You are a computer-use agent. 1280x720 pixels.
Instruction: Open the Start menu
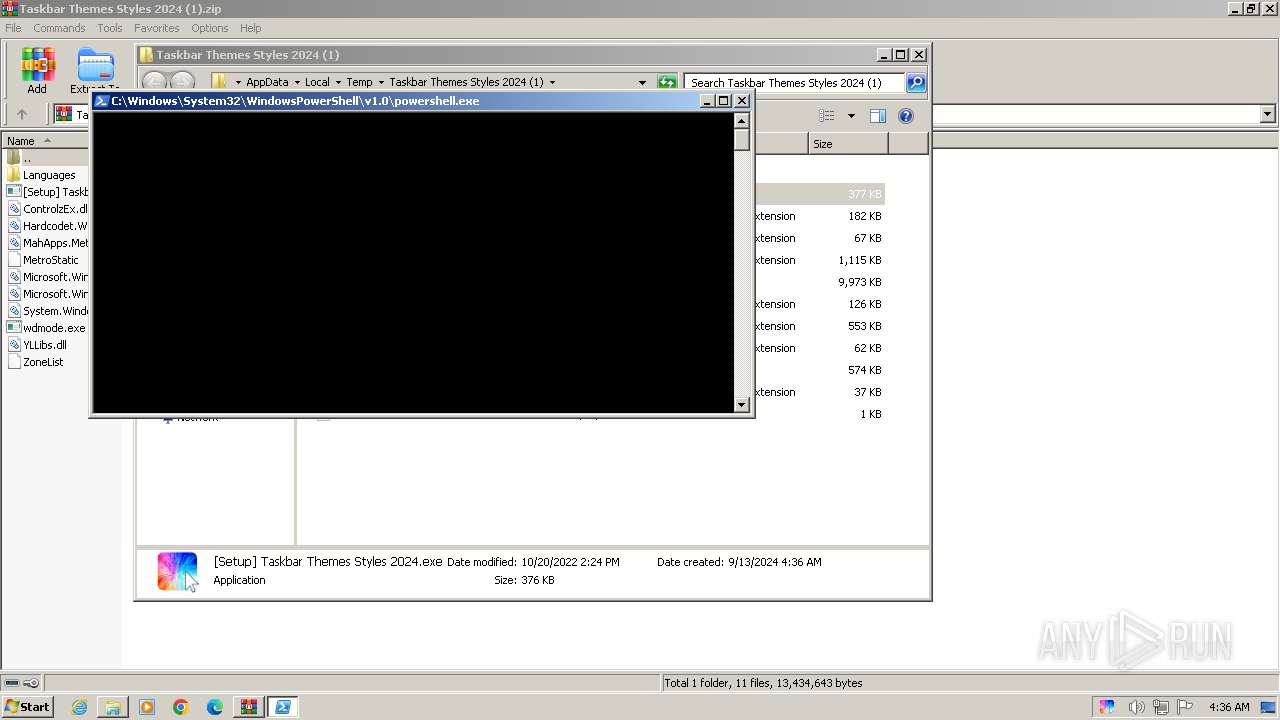[x=27, y=707]
